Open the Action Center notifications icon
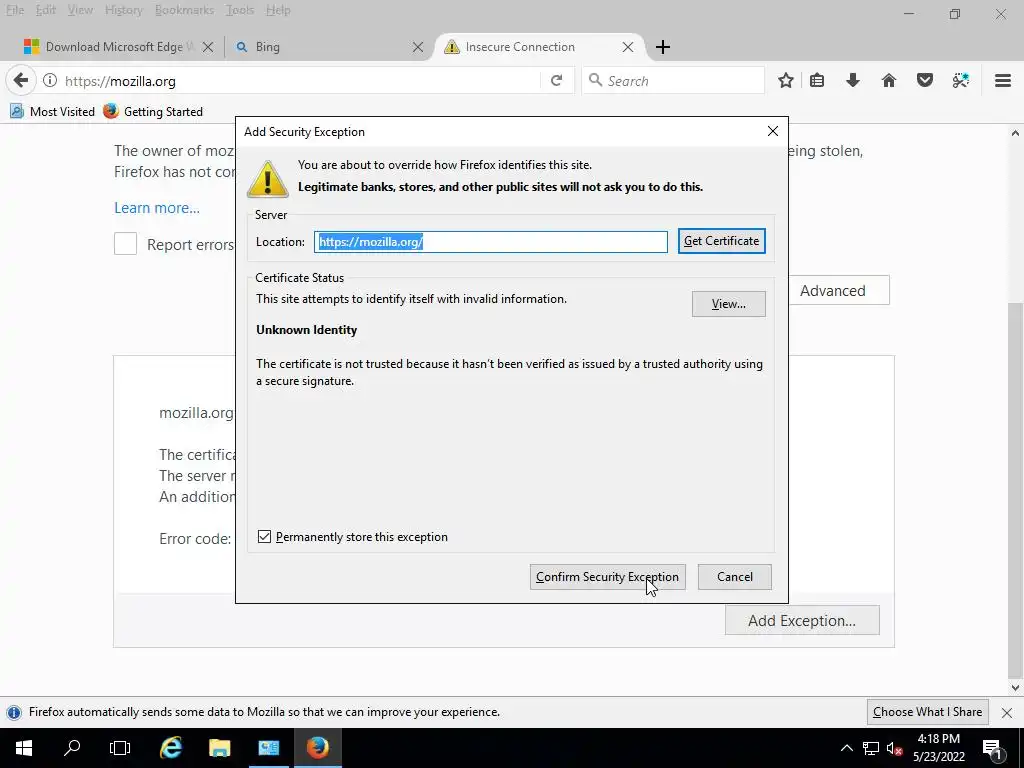The width and height of the screenshot is (1024, 768). point(991,748)
